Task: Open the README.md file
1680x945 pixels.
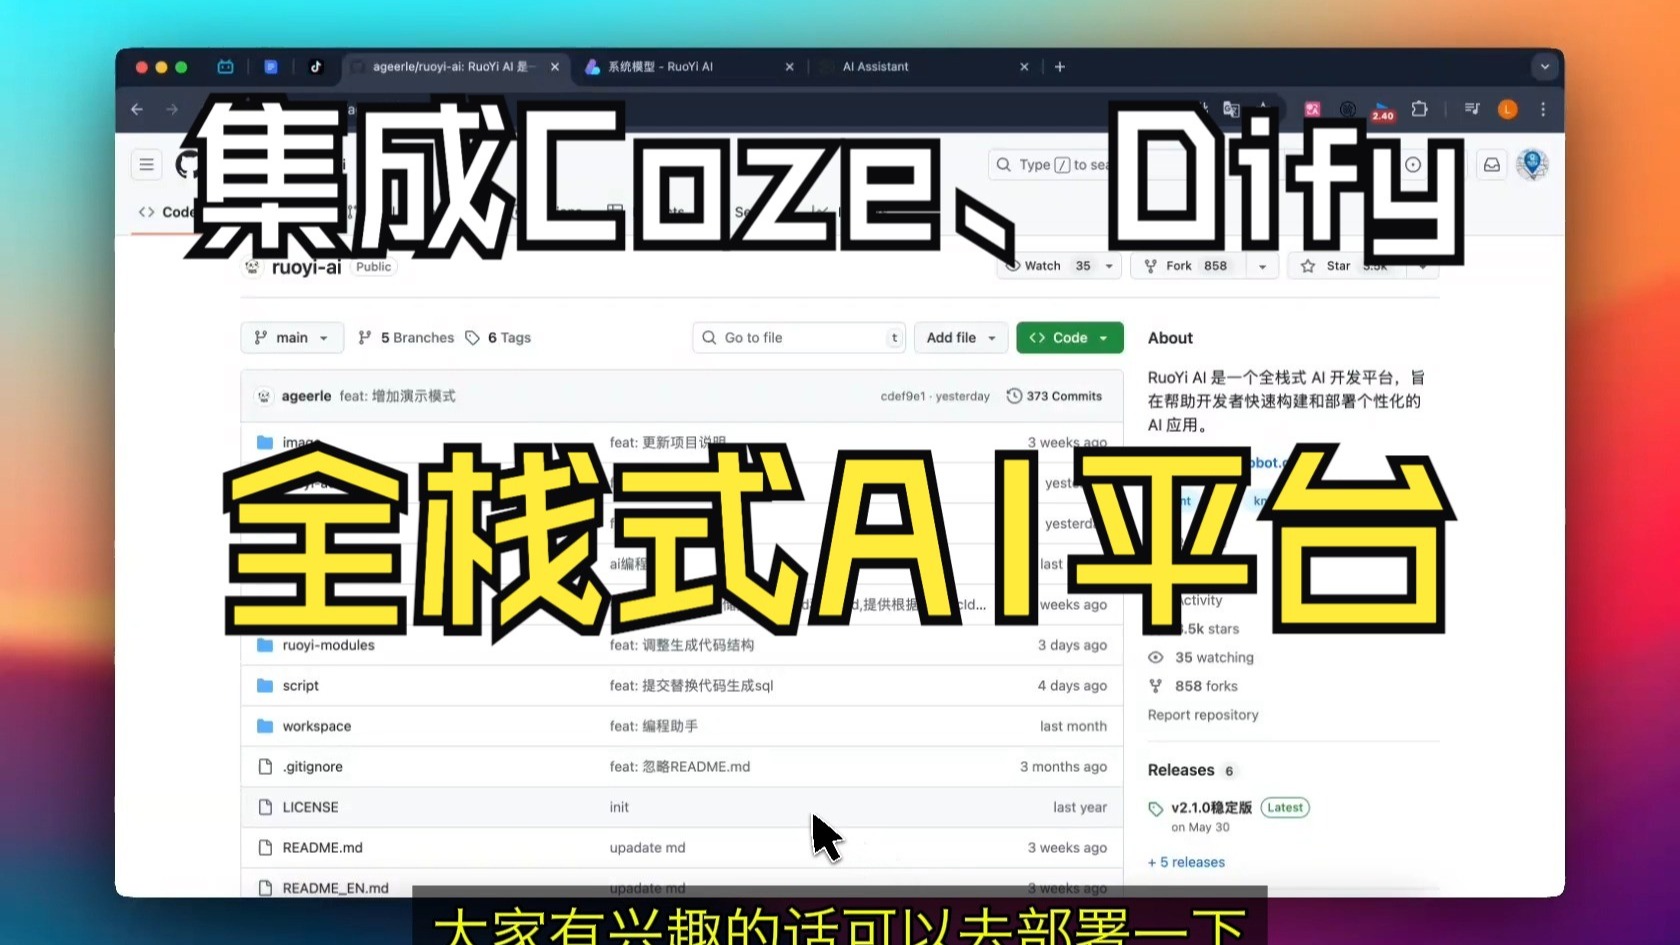Action: pyautogui.click(x=323, y=847)
